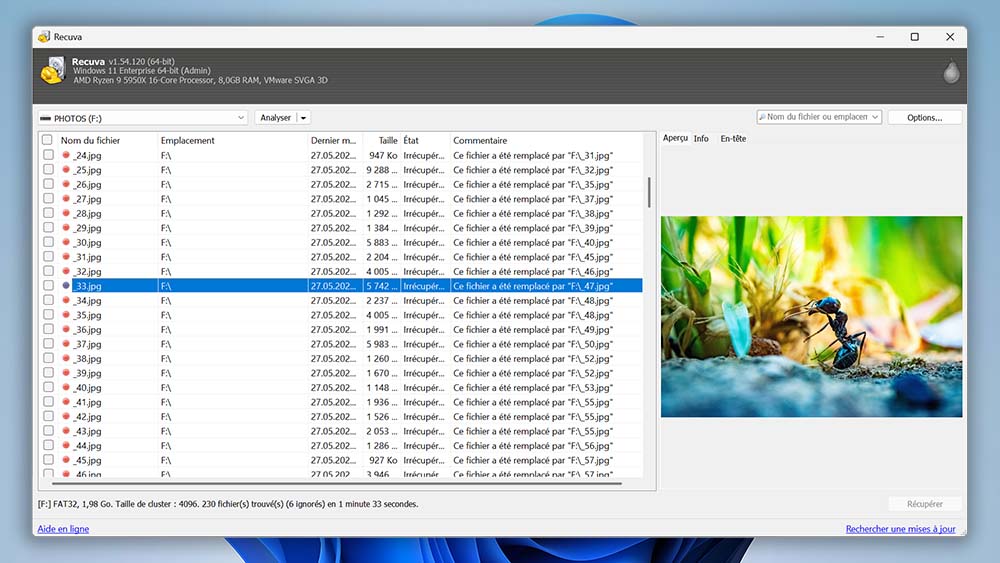Open the PHOTOS (F:) drive dropdown

pyautogui.click(x=240, y=118)
